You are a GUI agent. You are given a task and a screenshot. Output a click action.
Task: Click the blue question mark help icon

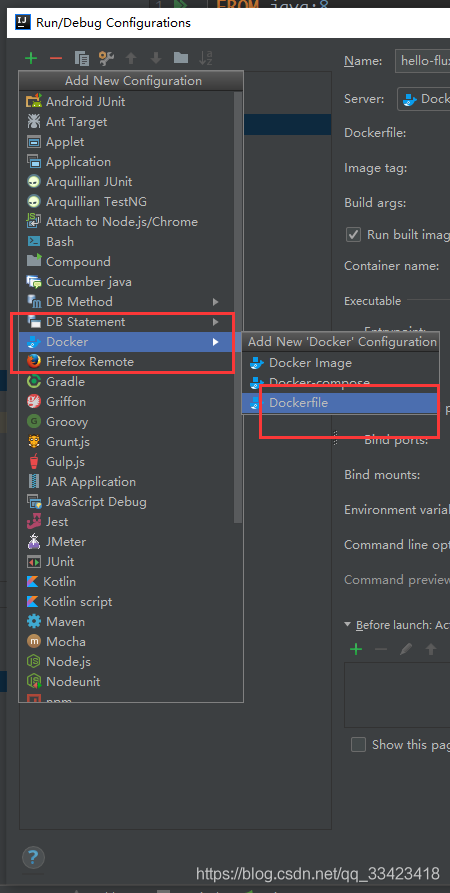pyautogui.click(x=33, y=857)
